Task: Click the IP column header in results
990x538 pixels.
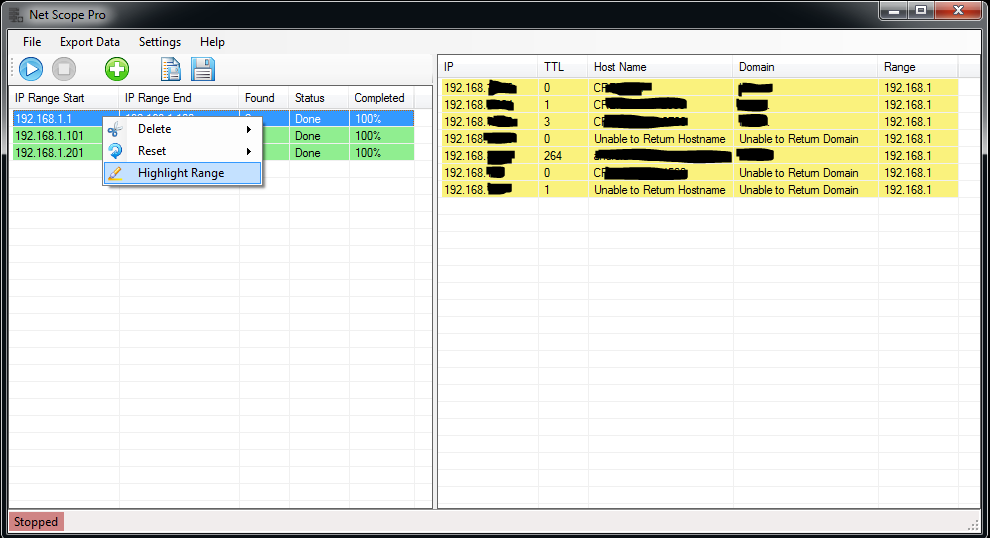Action: (x=488, y=67)
